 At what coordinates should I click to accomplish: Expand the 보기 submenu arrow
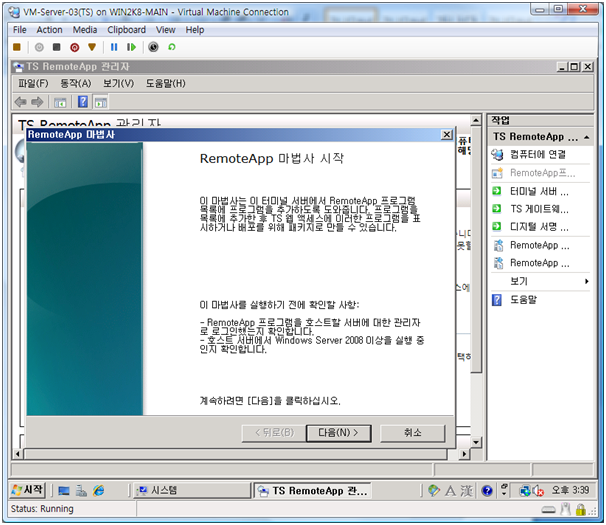click(x=587, y=281)
